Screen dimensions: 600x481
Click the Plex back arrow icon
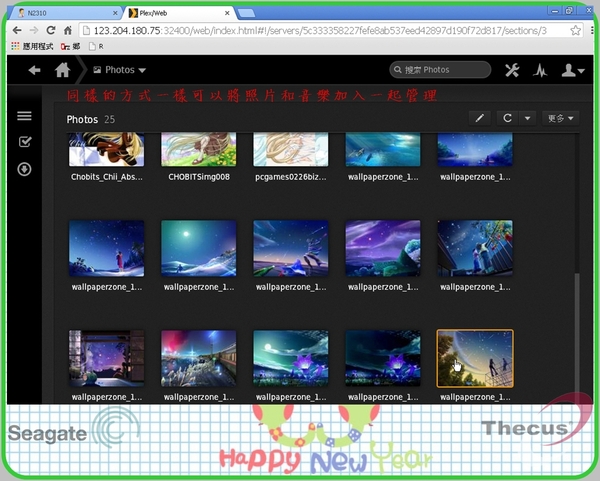(x=35, y=70)
